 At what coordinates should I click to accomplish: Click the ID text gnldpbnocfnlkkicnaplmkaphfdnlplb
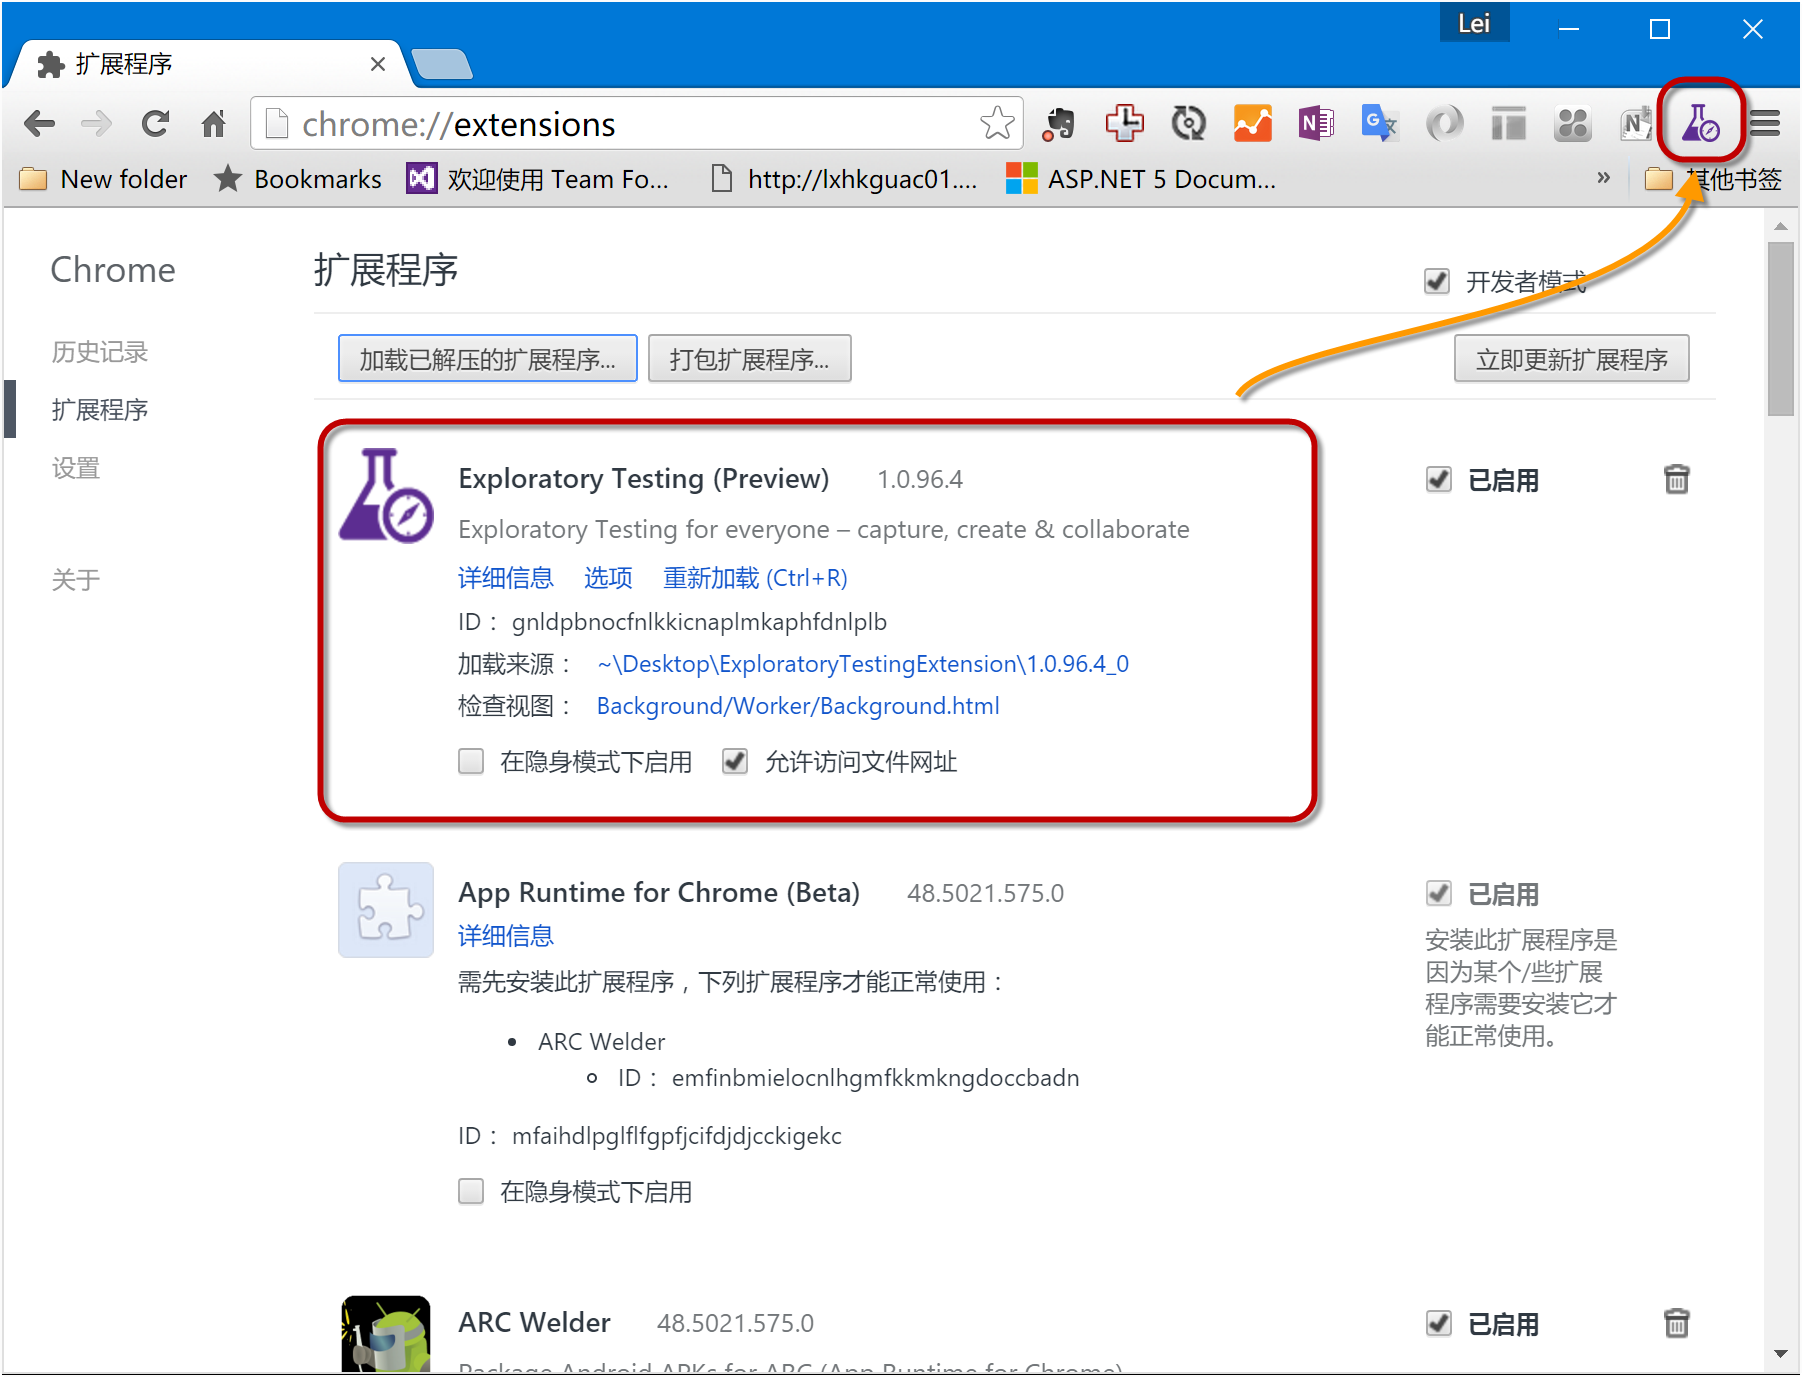[x=699, y=622]
